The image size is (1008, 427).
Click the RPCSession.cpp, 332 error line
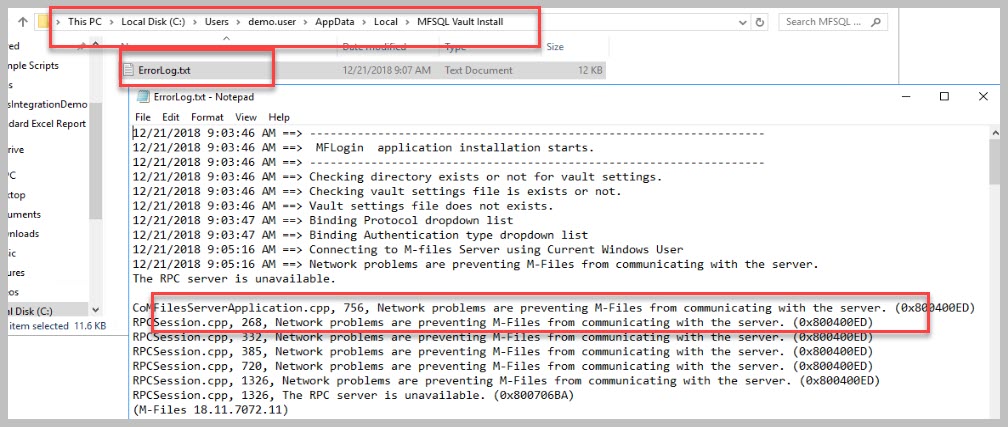pos(503,337)
